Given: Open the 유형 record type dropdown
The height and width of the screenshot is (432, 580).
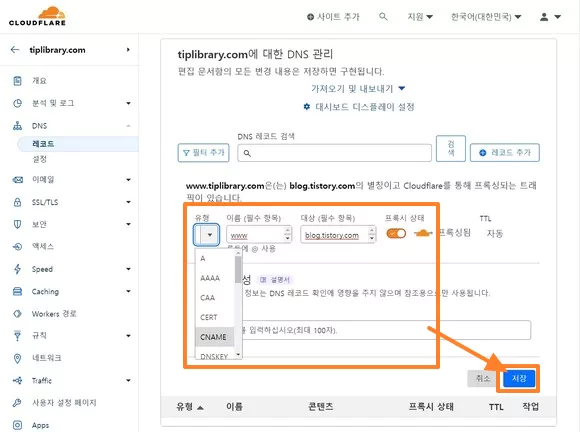Looking at the screenshot, I should 206,234.
